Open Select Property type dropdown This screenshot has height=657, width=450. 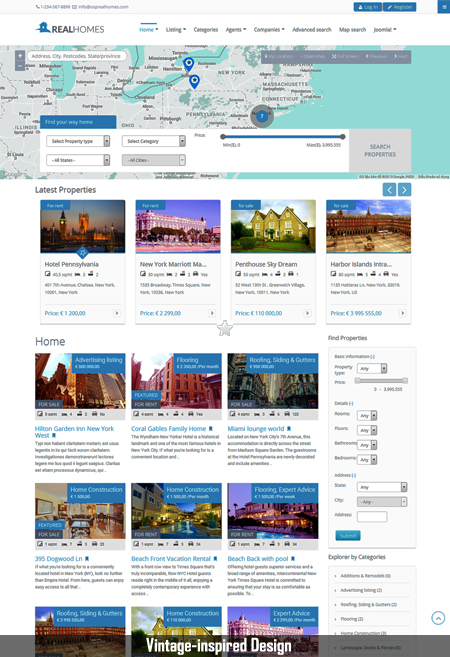point(78,141)
